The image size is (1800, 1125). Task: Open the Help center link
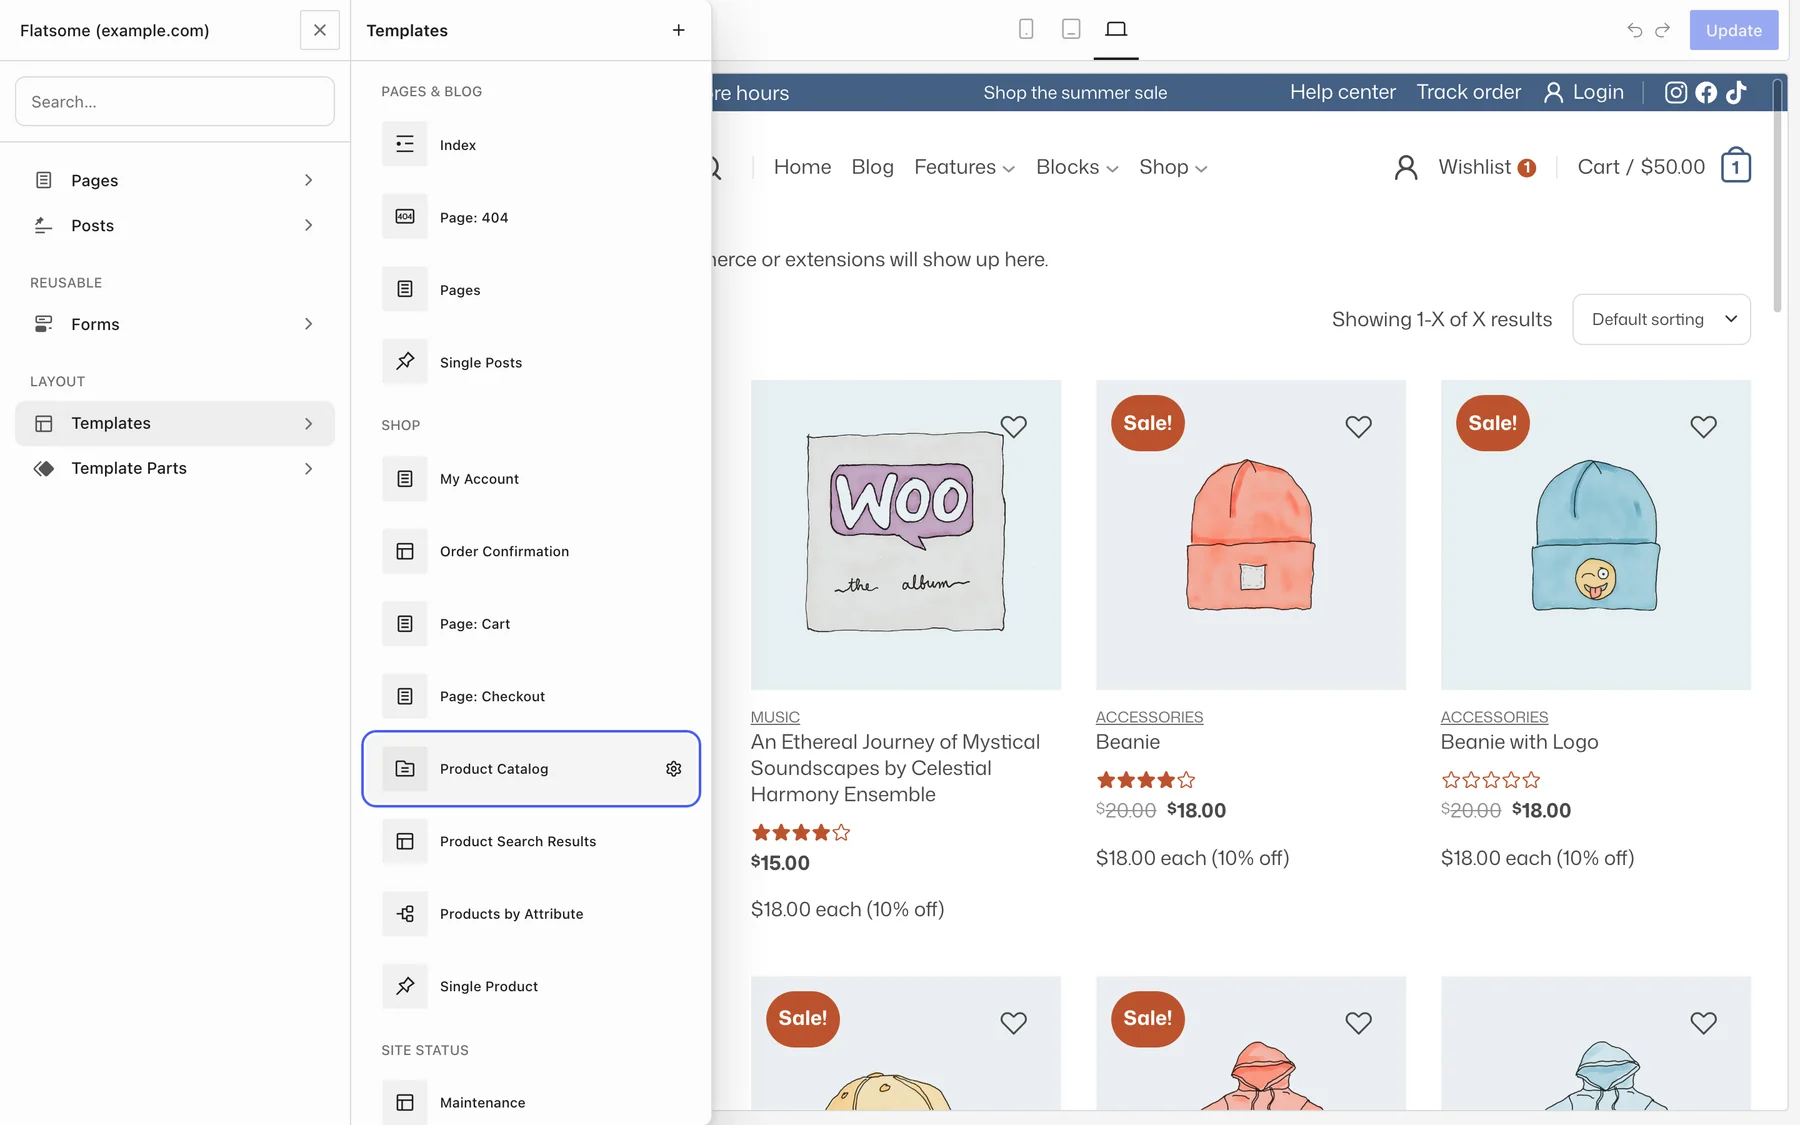pyautogui.click(x=1342, y=92)
